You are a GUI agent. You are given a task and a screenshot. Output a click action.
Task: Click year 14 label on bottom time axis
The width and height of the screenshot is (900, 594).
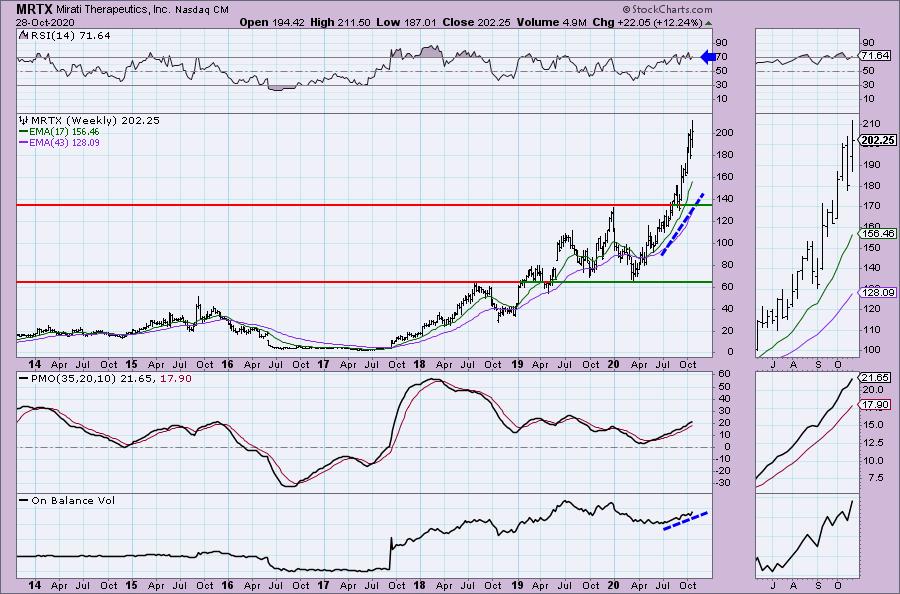click(34, 585)
